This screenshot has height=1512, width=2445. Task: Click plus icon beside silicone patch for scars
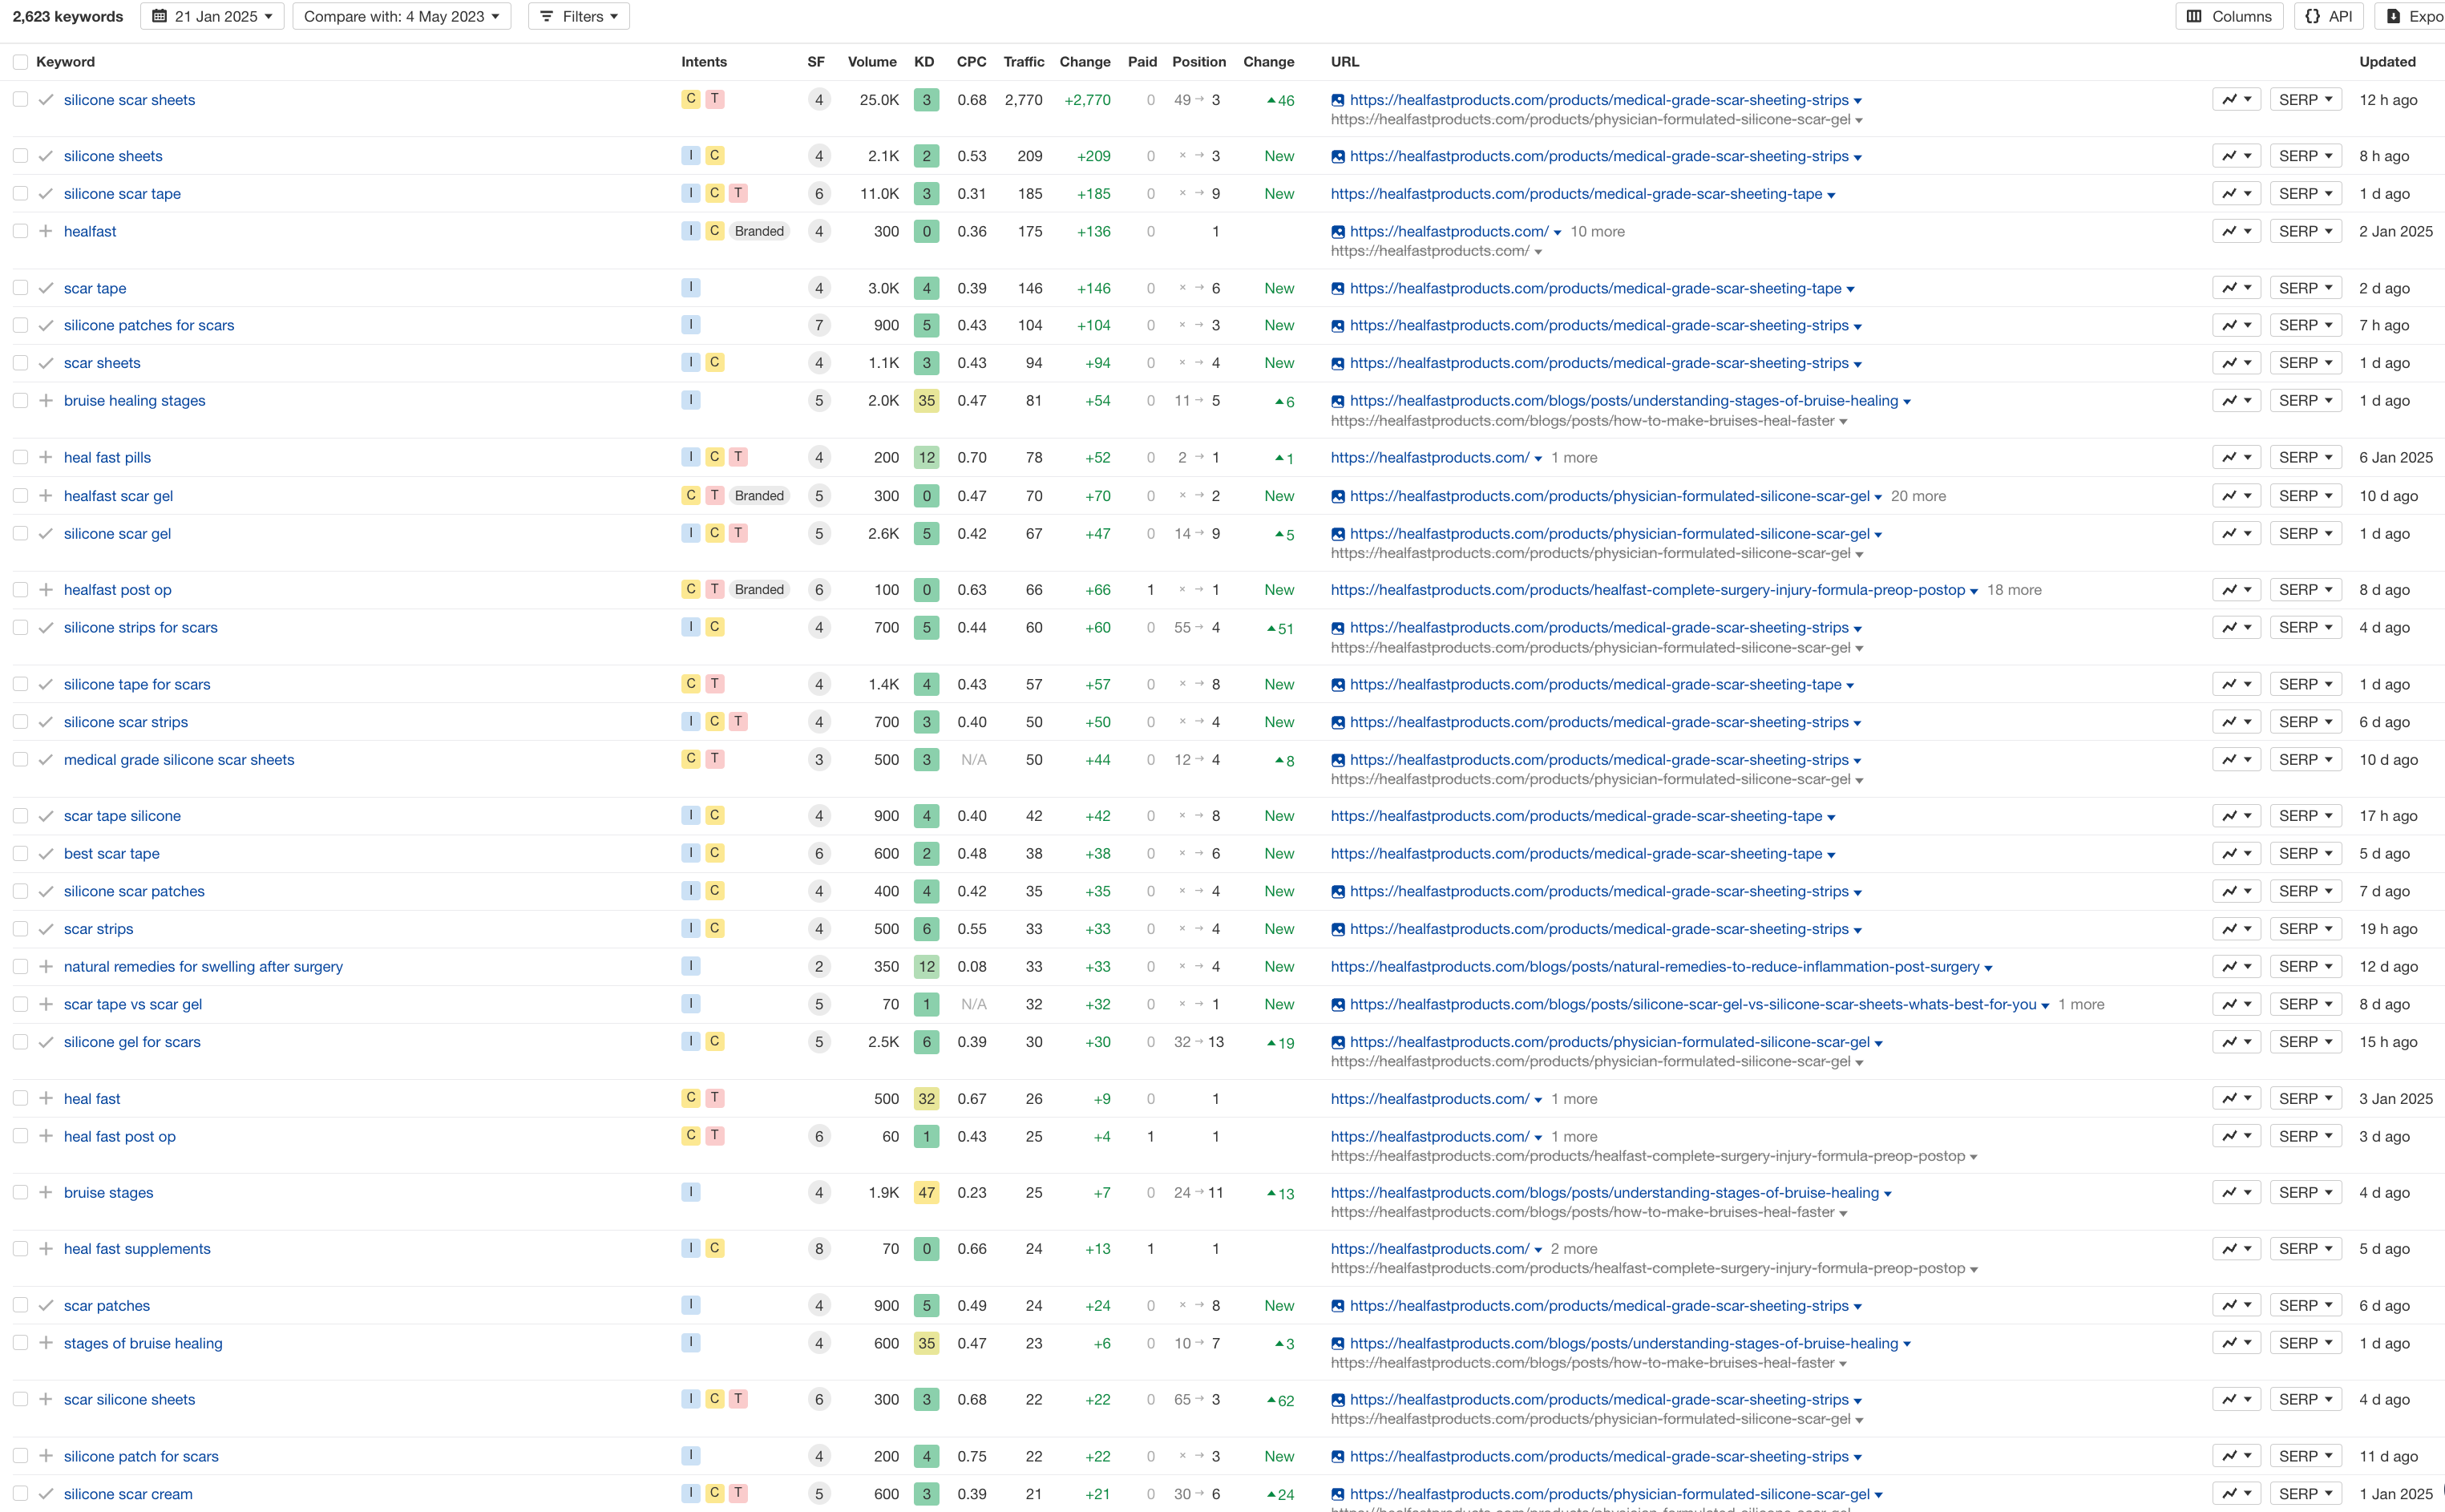tap(46, 1456)
